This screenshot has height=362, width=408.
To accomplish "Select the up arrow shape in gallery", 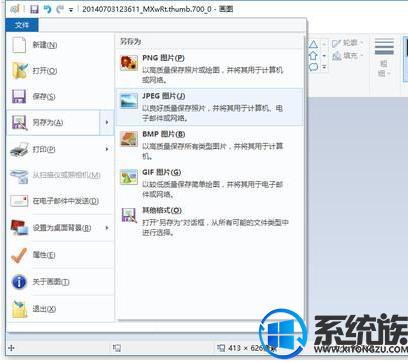I will [x=313, y=55].
